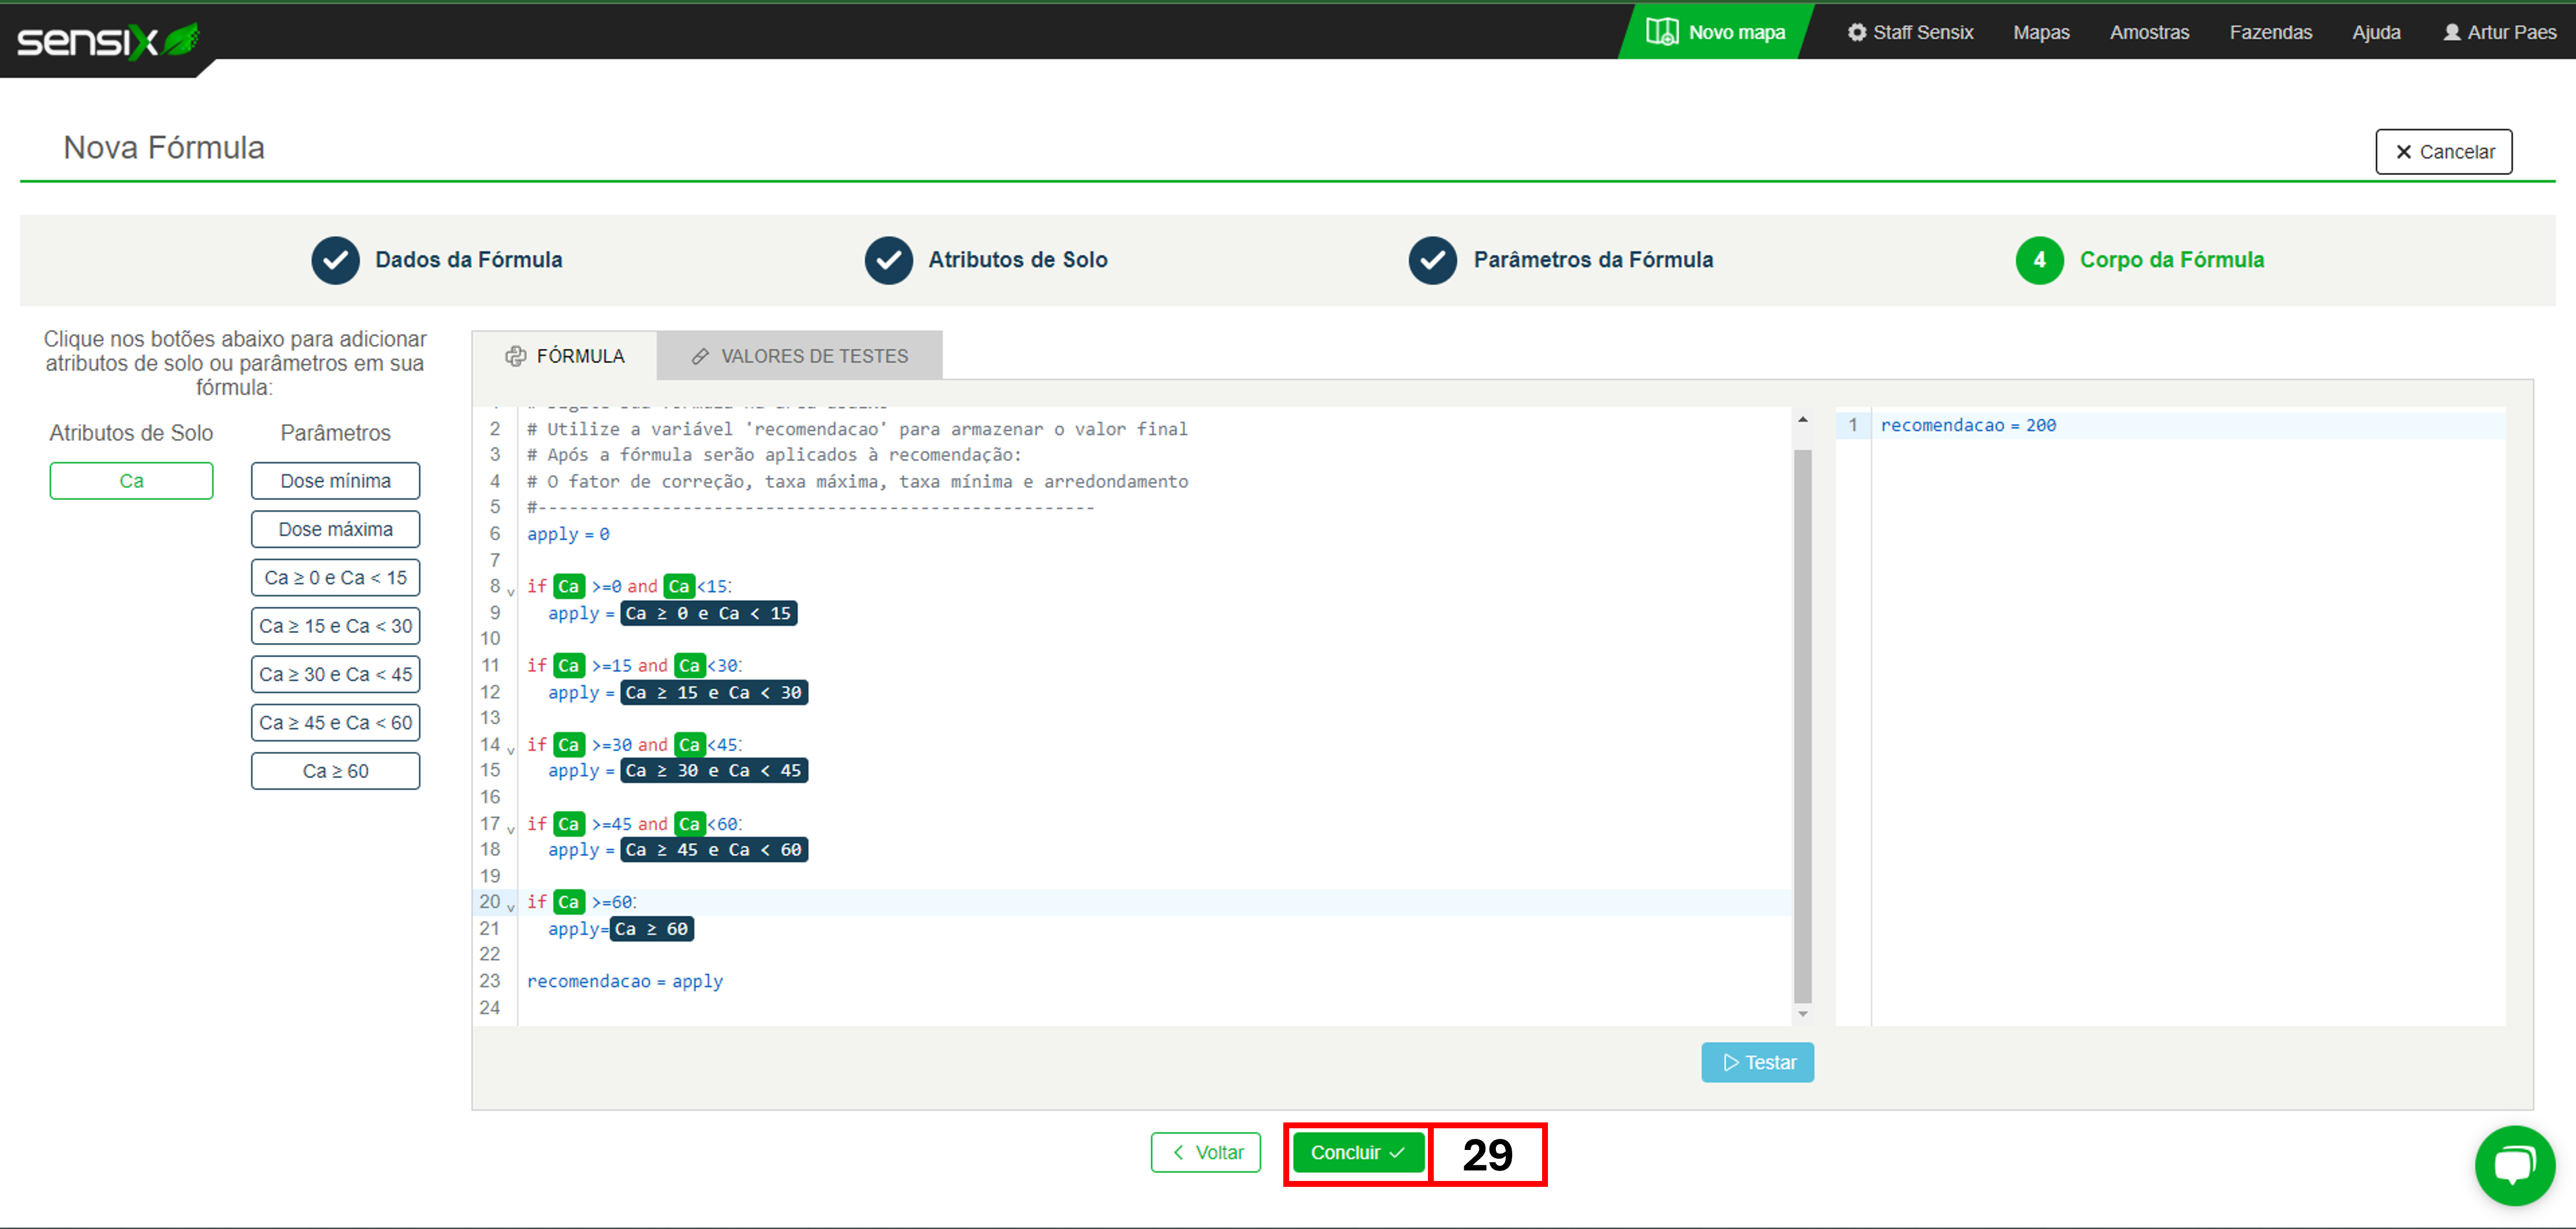Insert the Dose máxima parameter

tap(335, 529)
